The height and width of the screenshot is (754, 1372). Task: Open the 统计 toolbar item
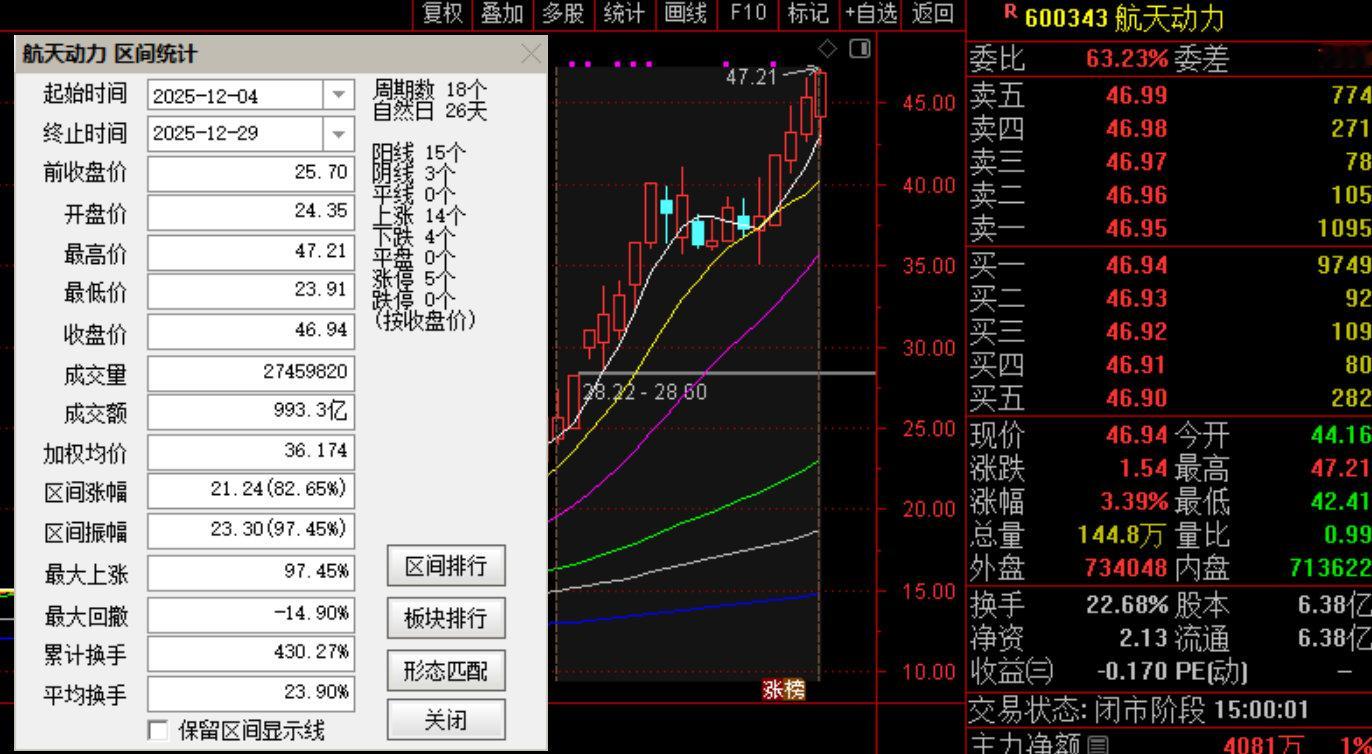[x=624, y=13]
